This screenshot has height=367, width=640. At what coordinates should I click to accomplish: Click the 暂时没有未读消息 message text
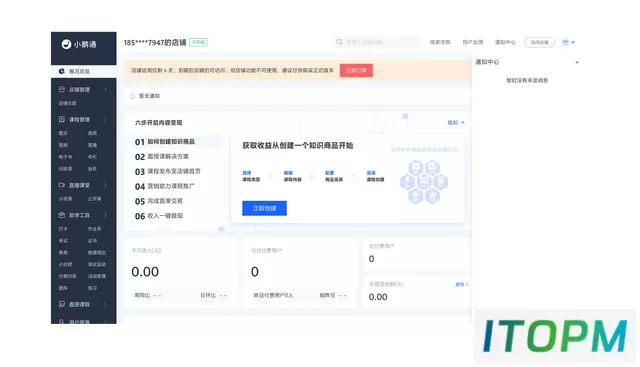[527, 80]
